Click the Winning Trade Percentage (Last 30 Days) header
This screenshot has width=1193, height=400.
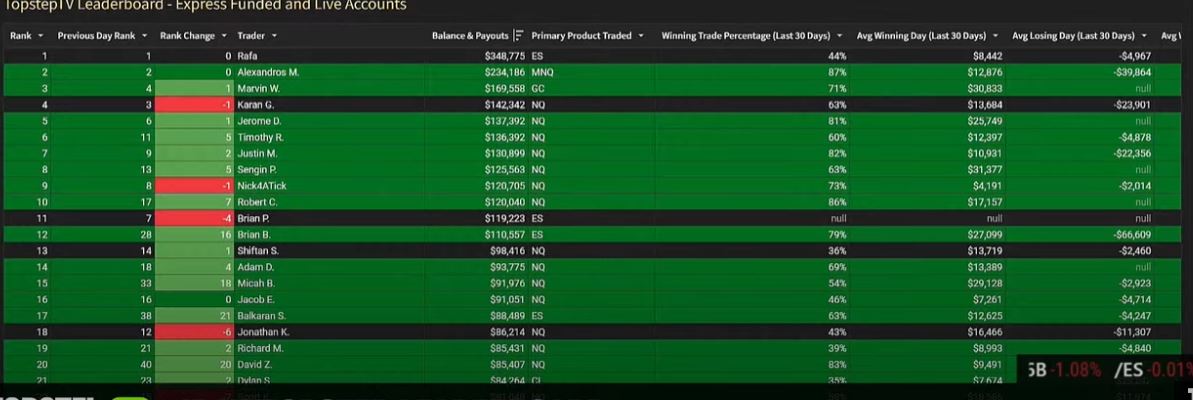747,36
